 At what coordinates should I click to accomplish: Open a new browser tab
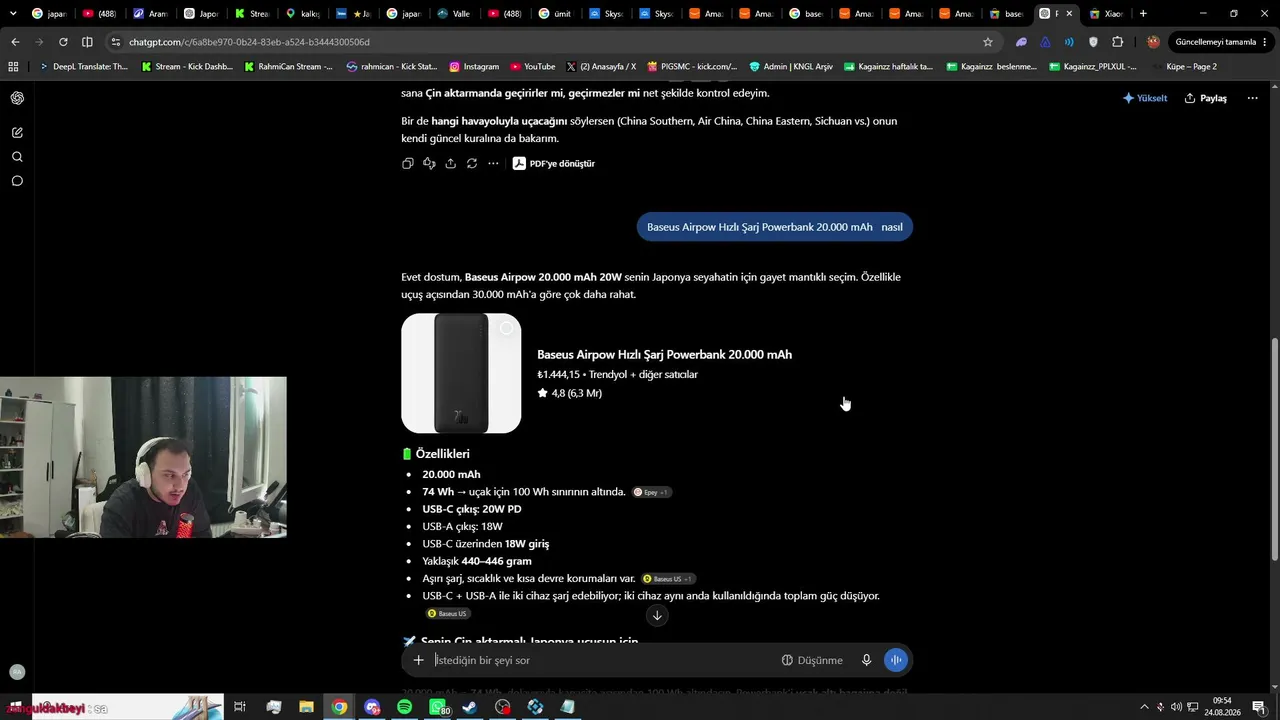(x=1143, y=14)
